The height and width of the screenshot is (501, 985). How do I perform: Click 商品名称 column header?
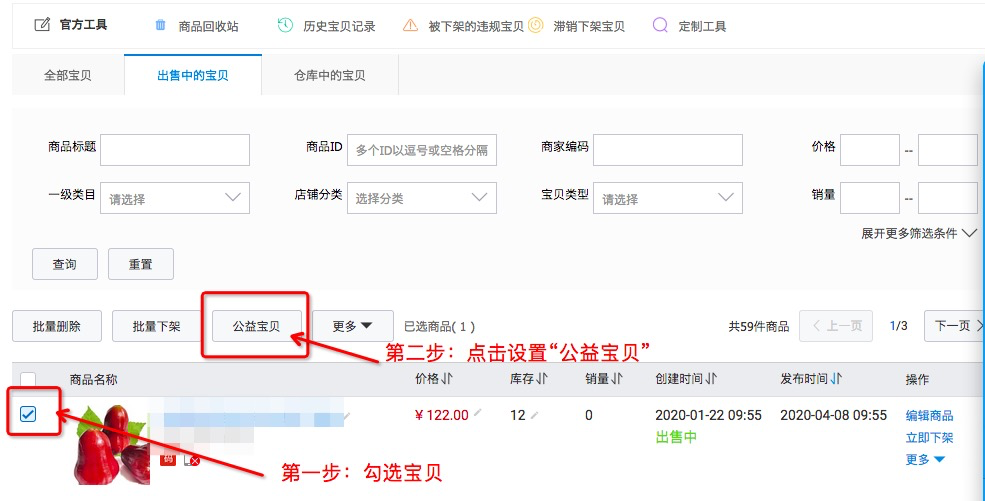pyautogui.click(x=93, y=379)
